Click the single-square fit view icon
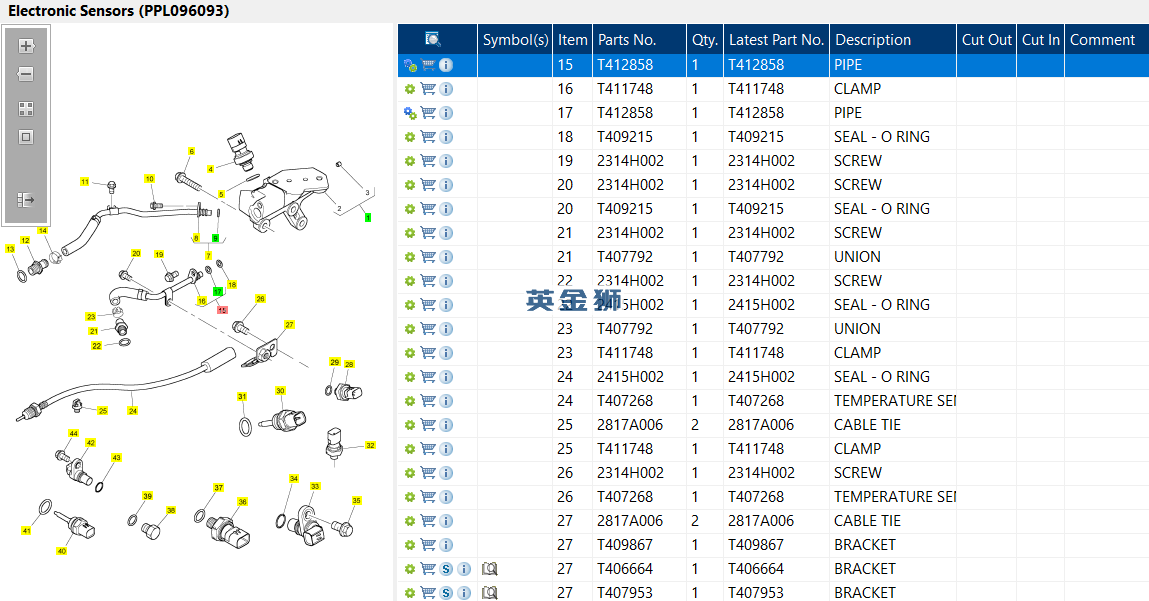 tap(26, 137)
